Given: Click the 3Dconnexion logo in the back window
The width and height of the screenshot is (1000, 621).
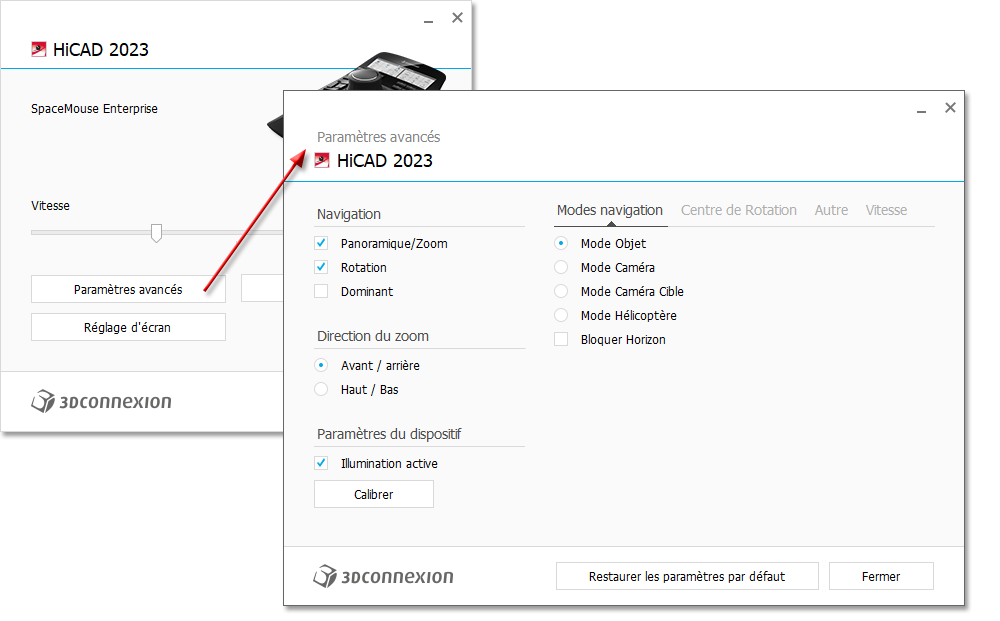Looking at the screenshot, I should 101,401.
